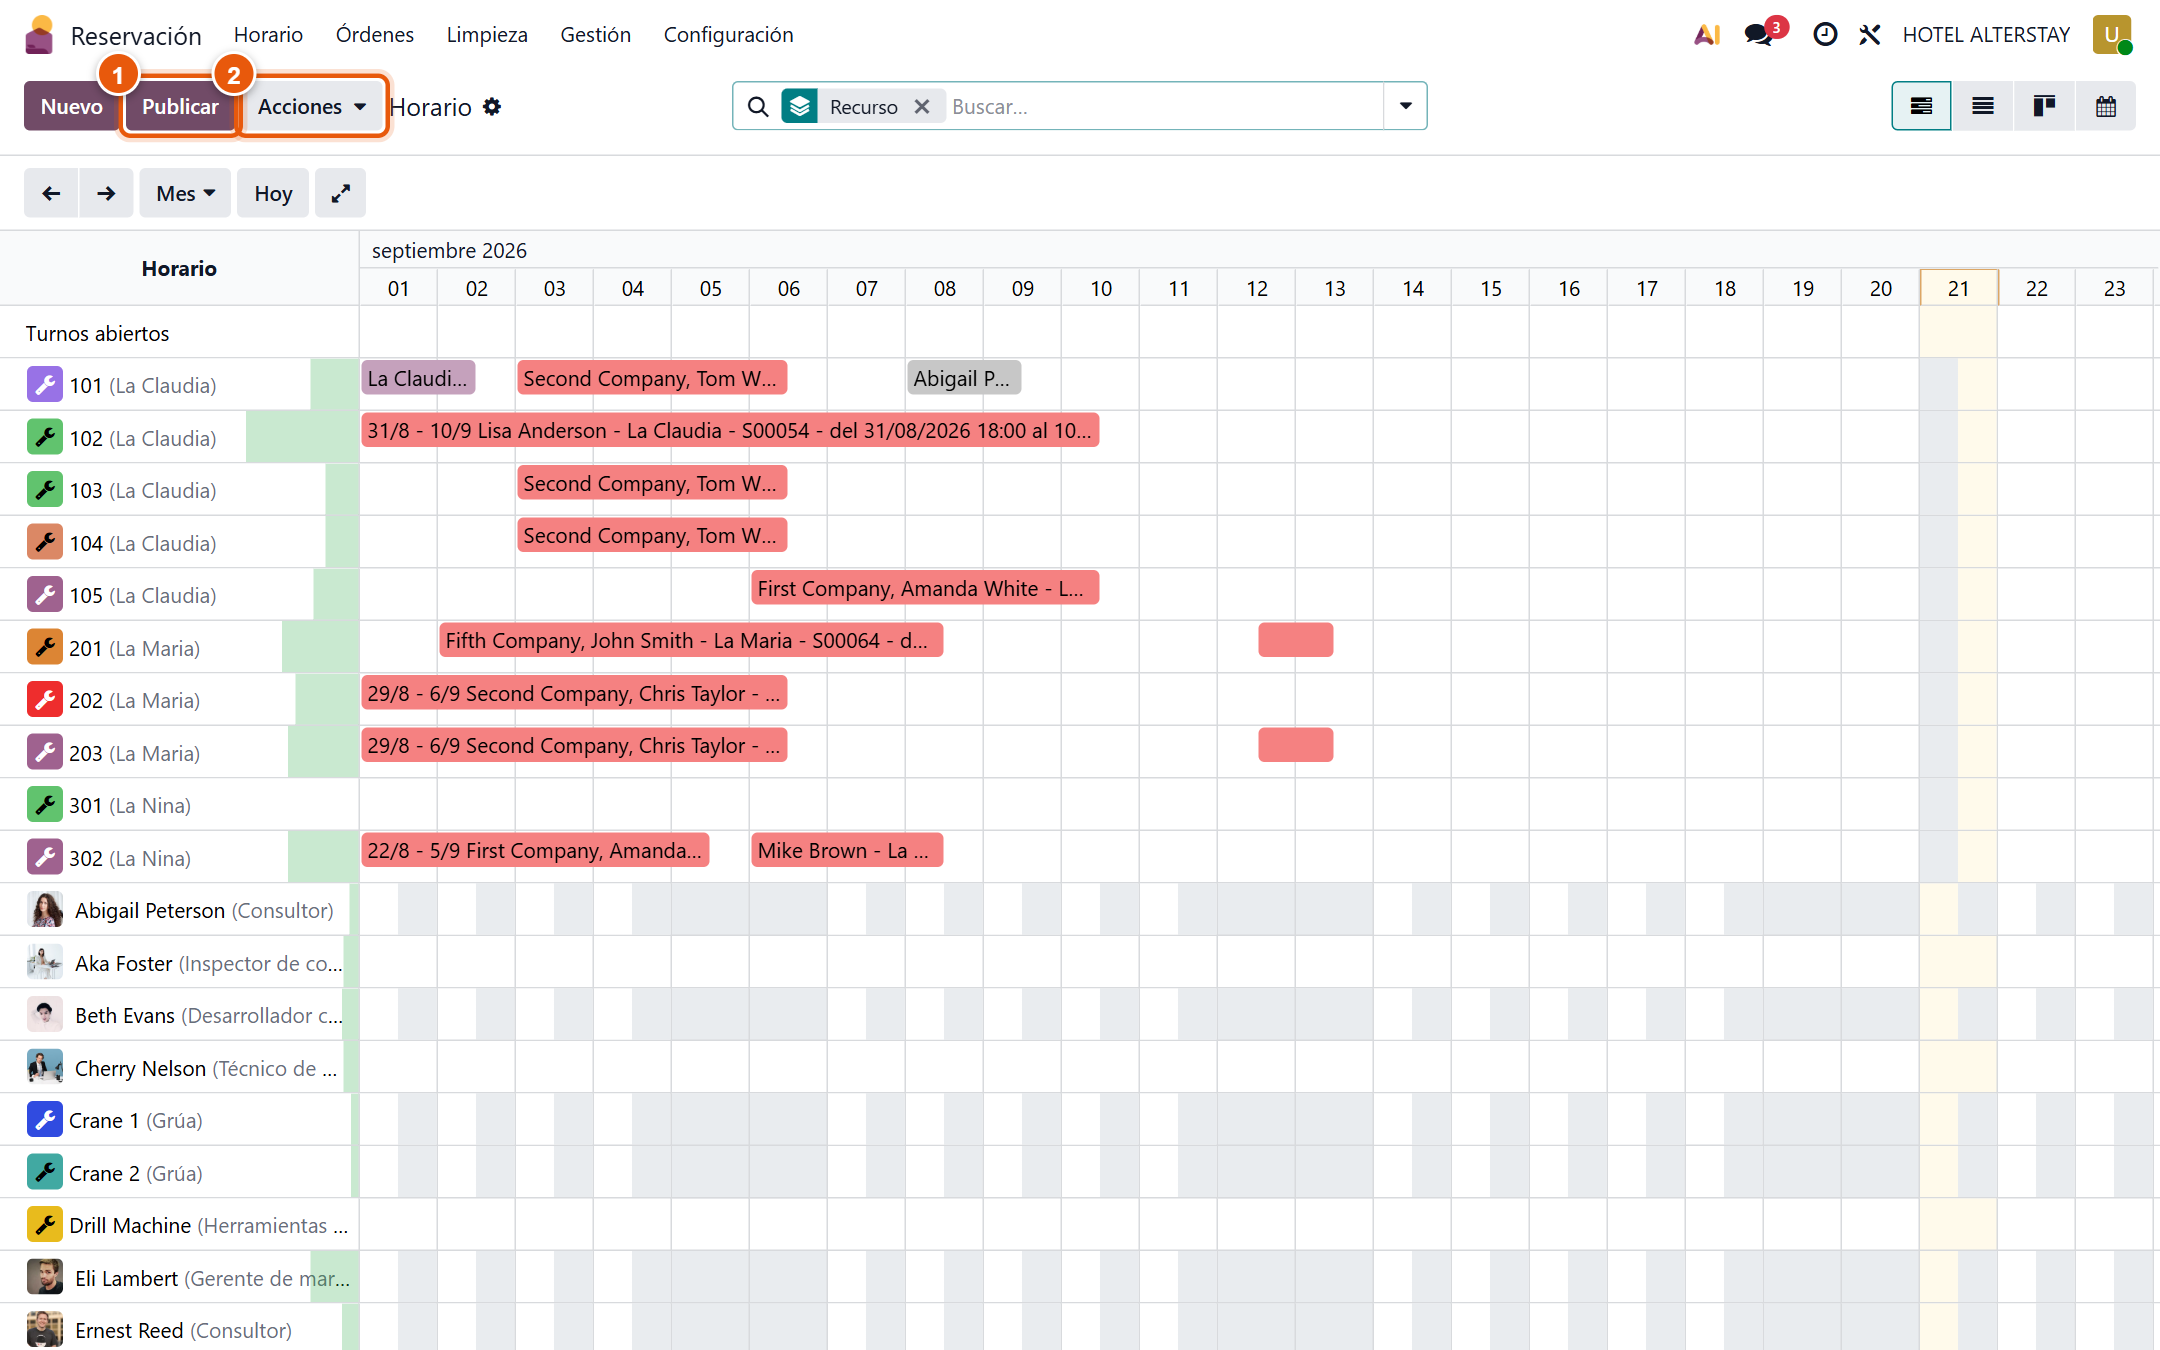
Task: Open the Acciones dropdown
Action: tap(312, 107)
